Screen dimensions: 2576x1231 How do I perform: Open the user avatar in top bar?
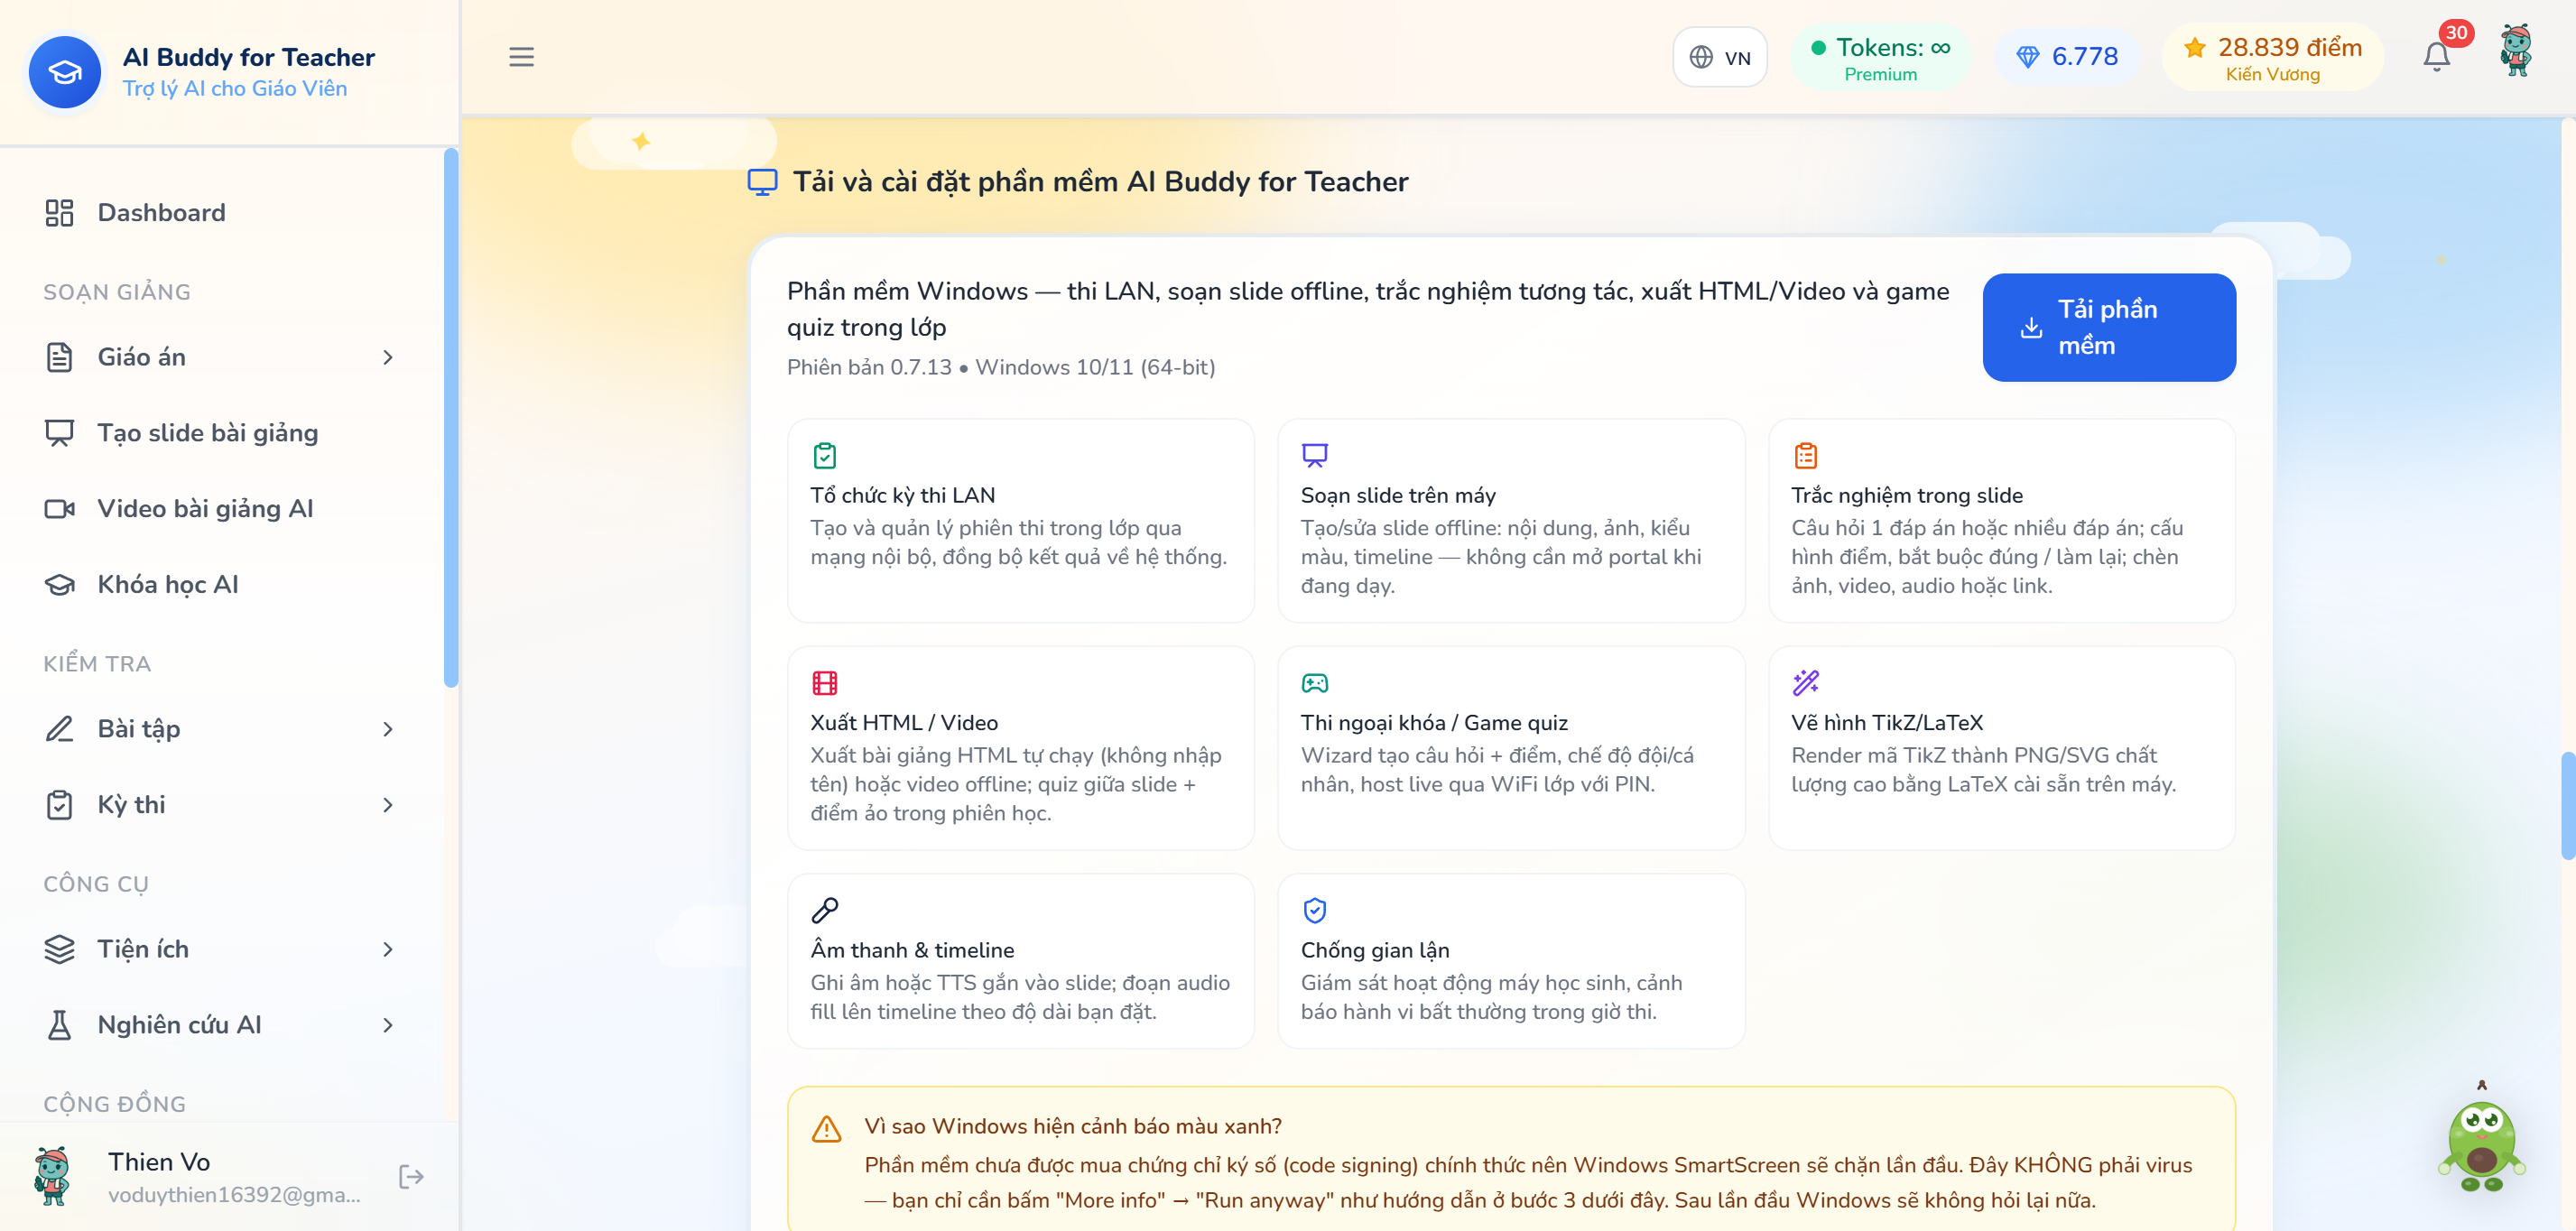pyautogui.click(x=2515, y=52)
